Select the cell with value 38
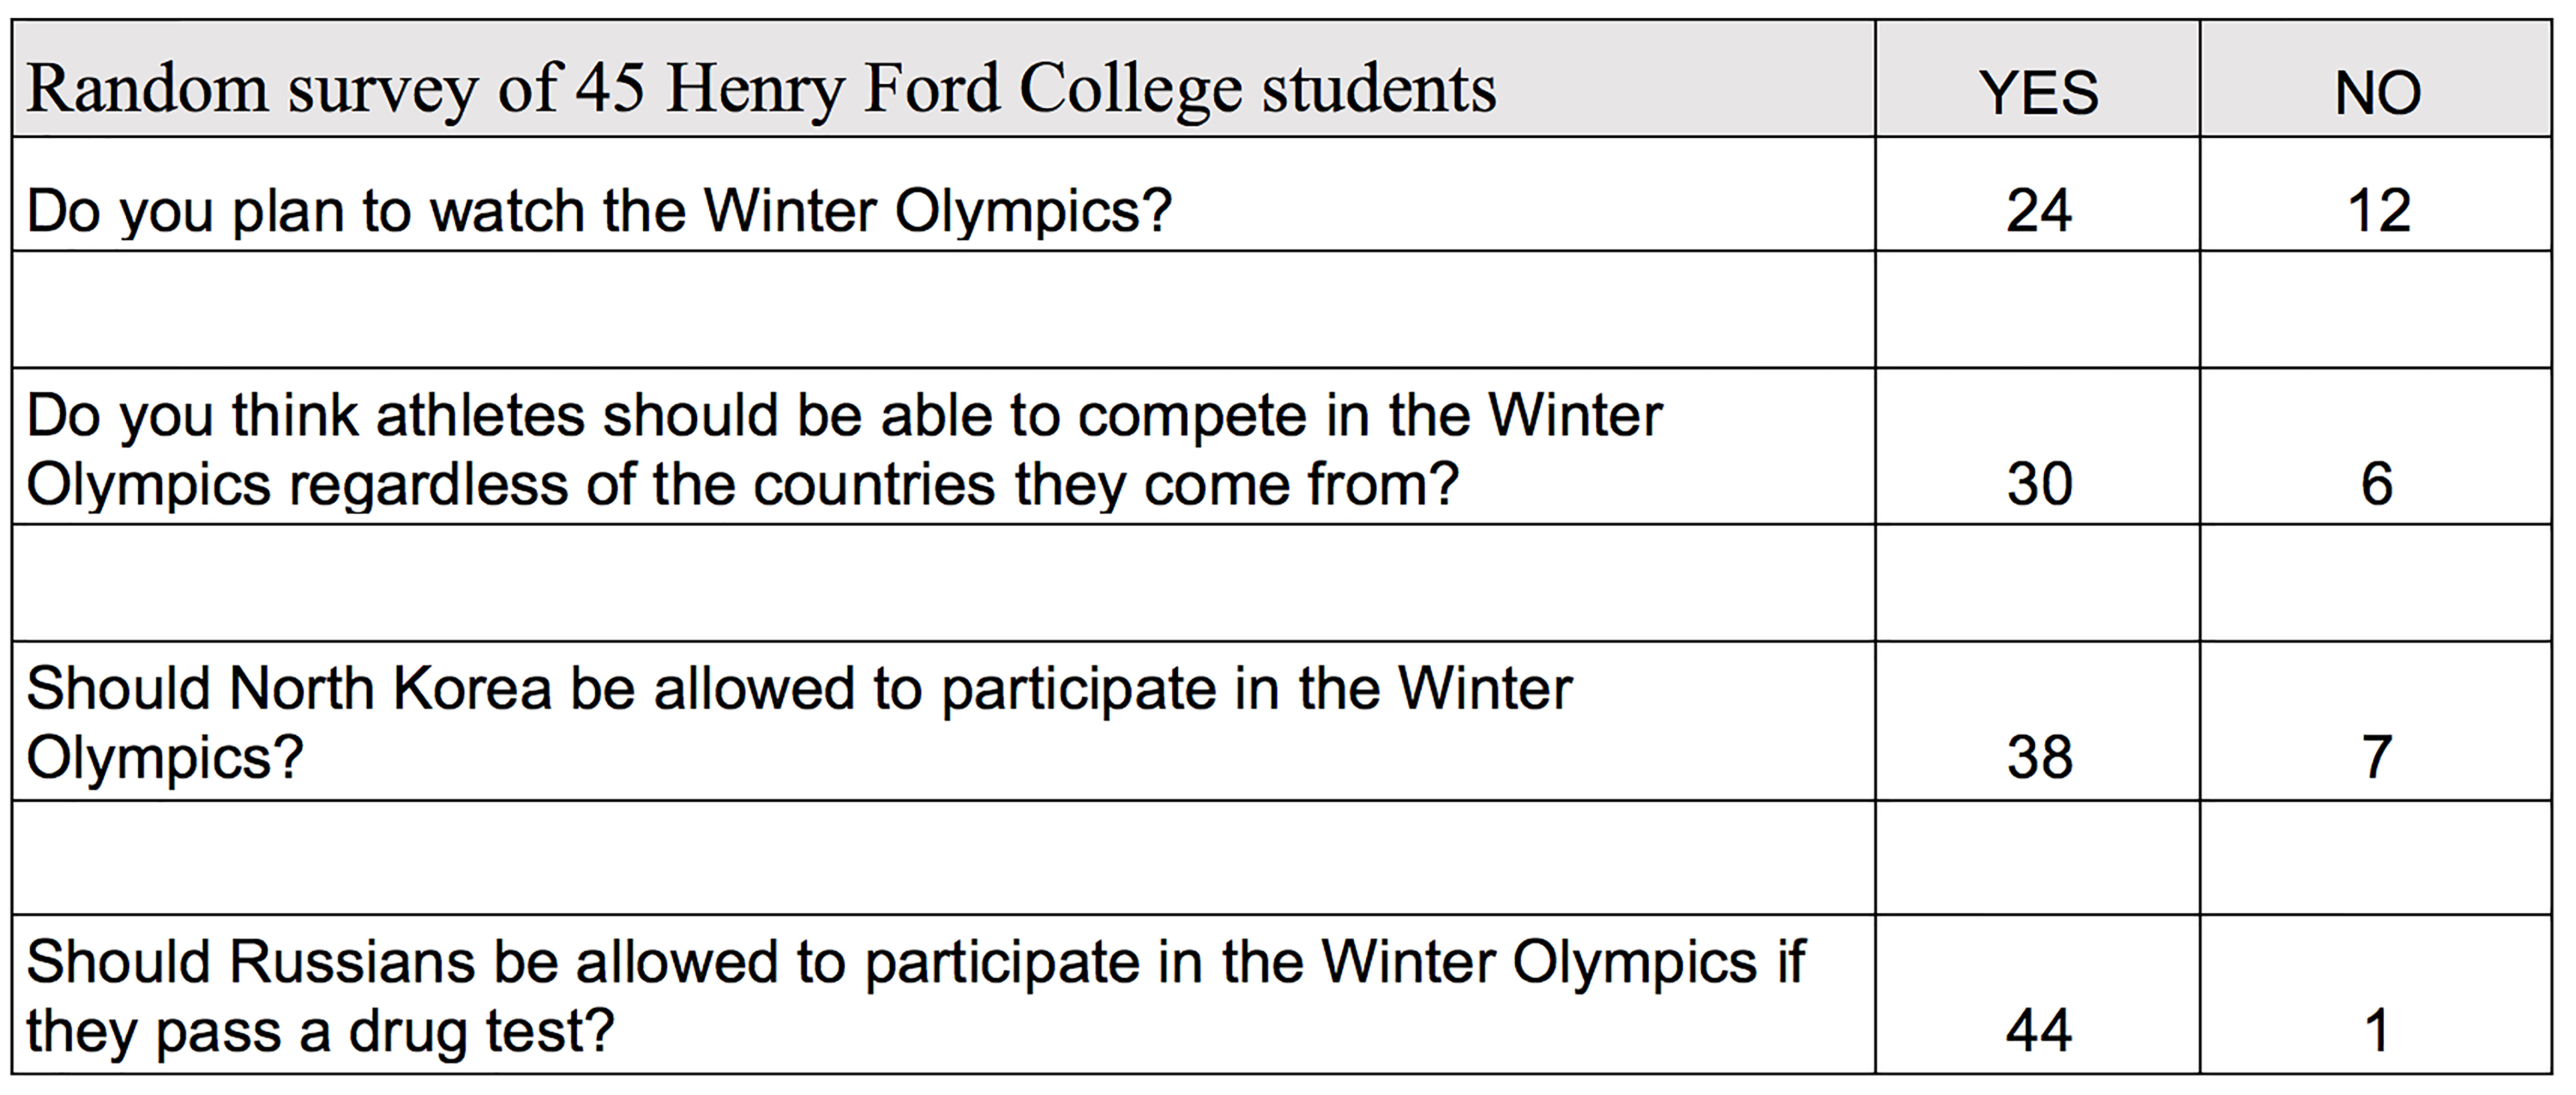Viewport: 2576px width, 1095px height. coord(2038,720)
